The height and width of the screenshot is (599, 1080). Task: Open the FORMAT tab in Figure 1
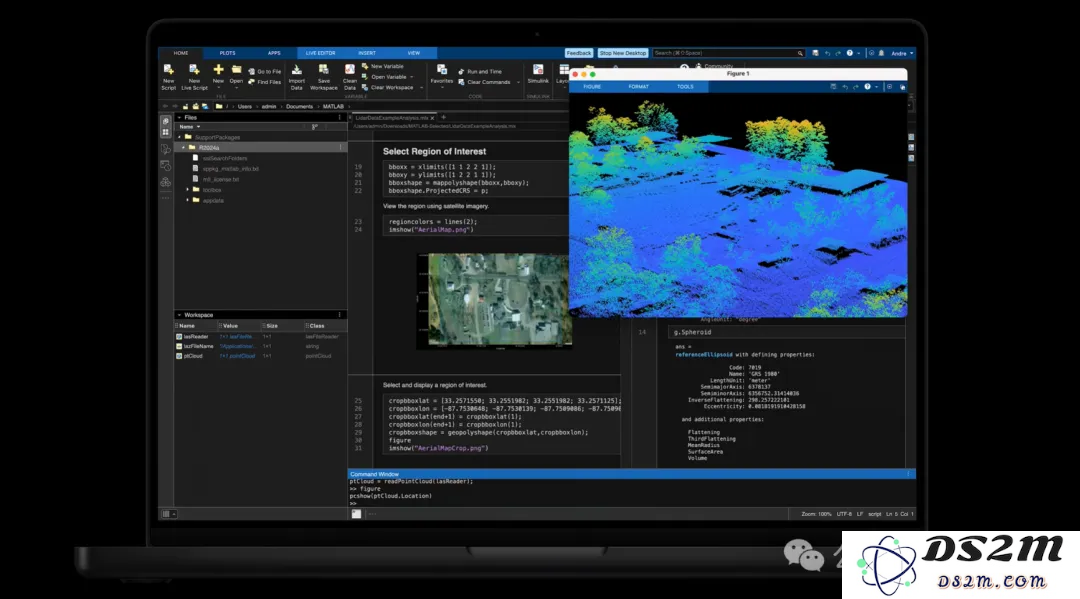click(x=638, y=87)
